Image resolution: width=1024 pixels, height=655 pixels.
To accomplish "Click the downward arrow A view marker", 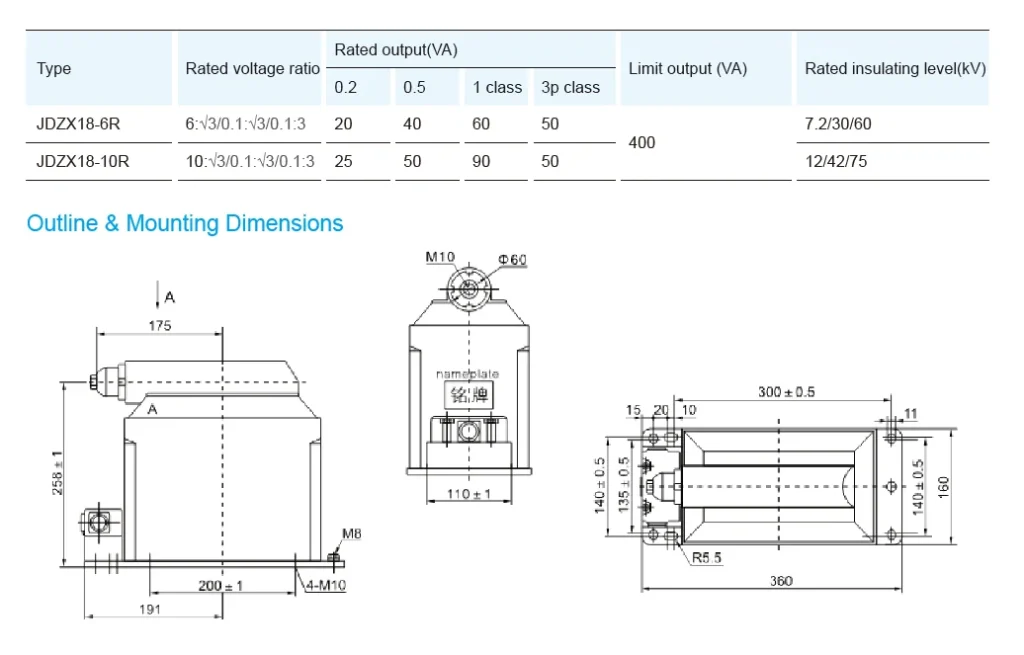I will (x=157, y=296).
